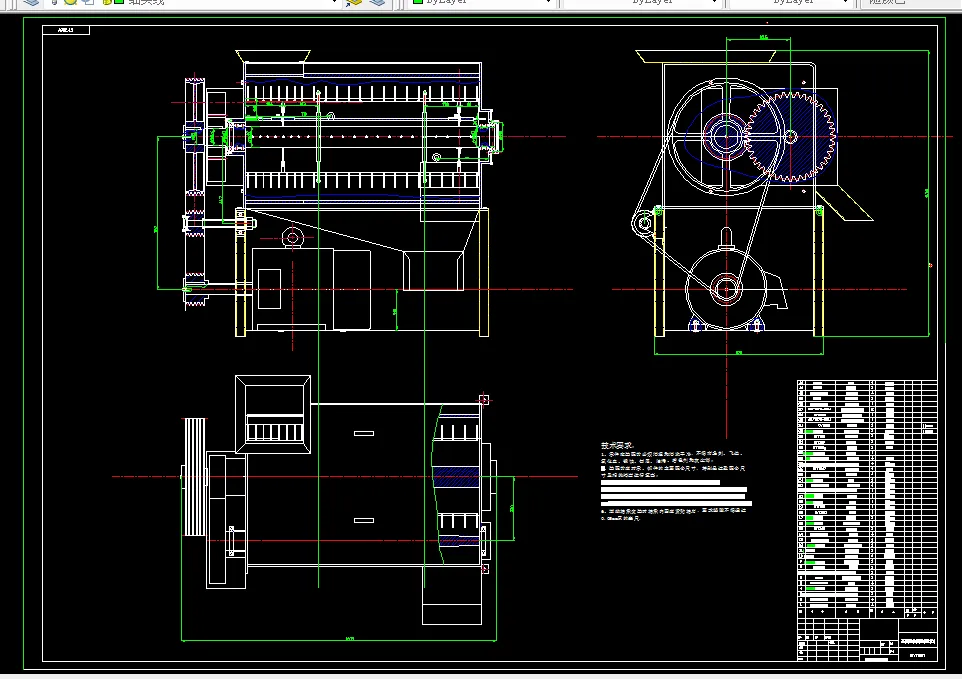Image resolution: width=962 pixels, height=679 pixels.
Task: Open the ByLayer lineweight control dropdown
Action: tap(845, 2)
